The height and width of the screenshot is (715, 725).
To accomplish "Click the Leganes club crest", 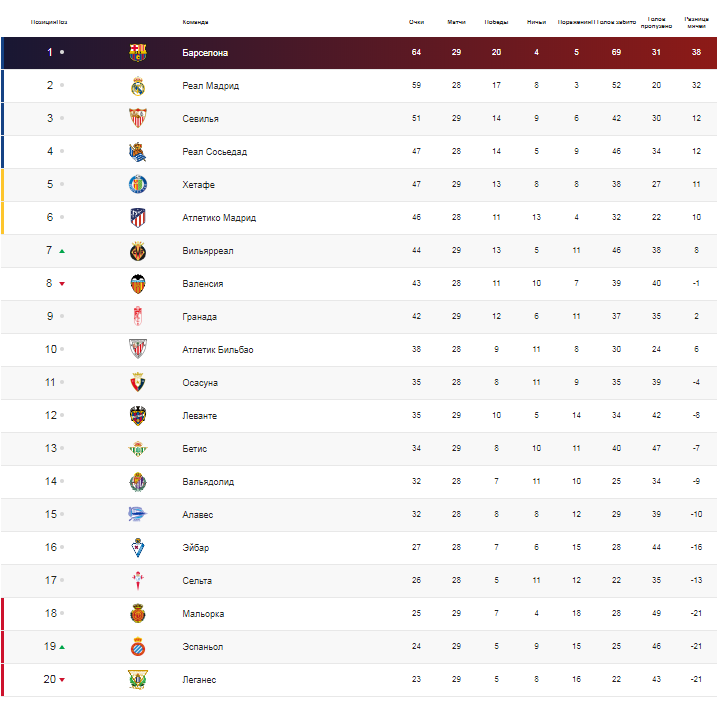I will click(138, 679).
